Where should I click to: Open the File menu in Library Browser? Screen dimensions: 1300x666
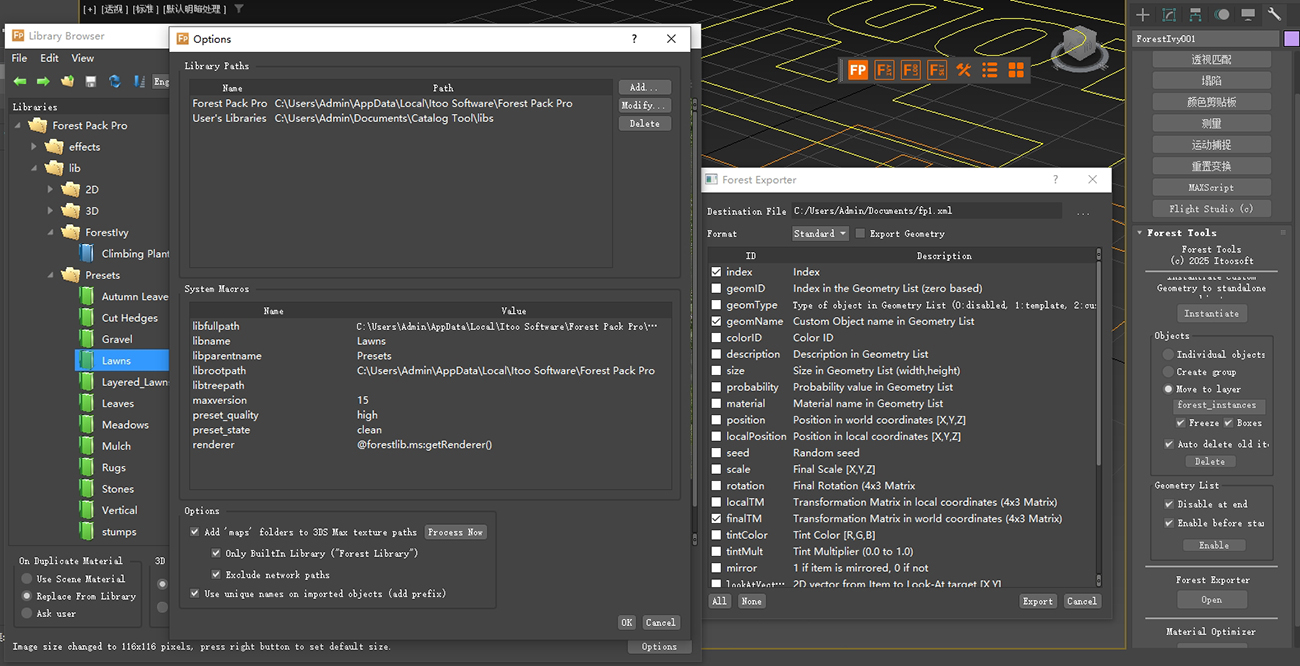point(20,58)
